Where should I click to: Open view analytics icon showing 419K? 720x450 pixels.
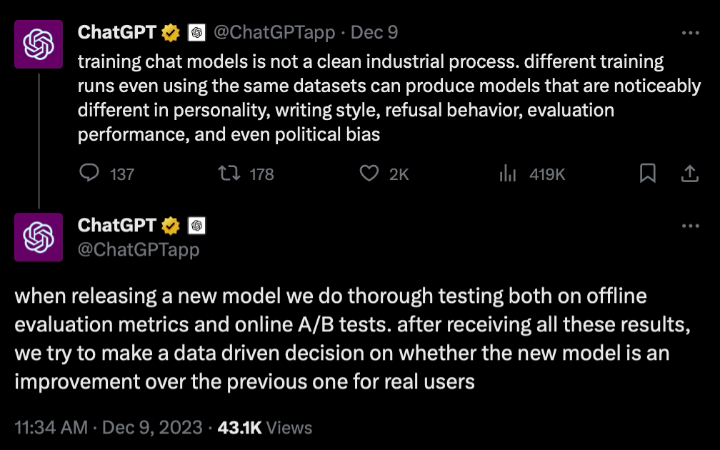tap(507, 174)
